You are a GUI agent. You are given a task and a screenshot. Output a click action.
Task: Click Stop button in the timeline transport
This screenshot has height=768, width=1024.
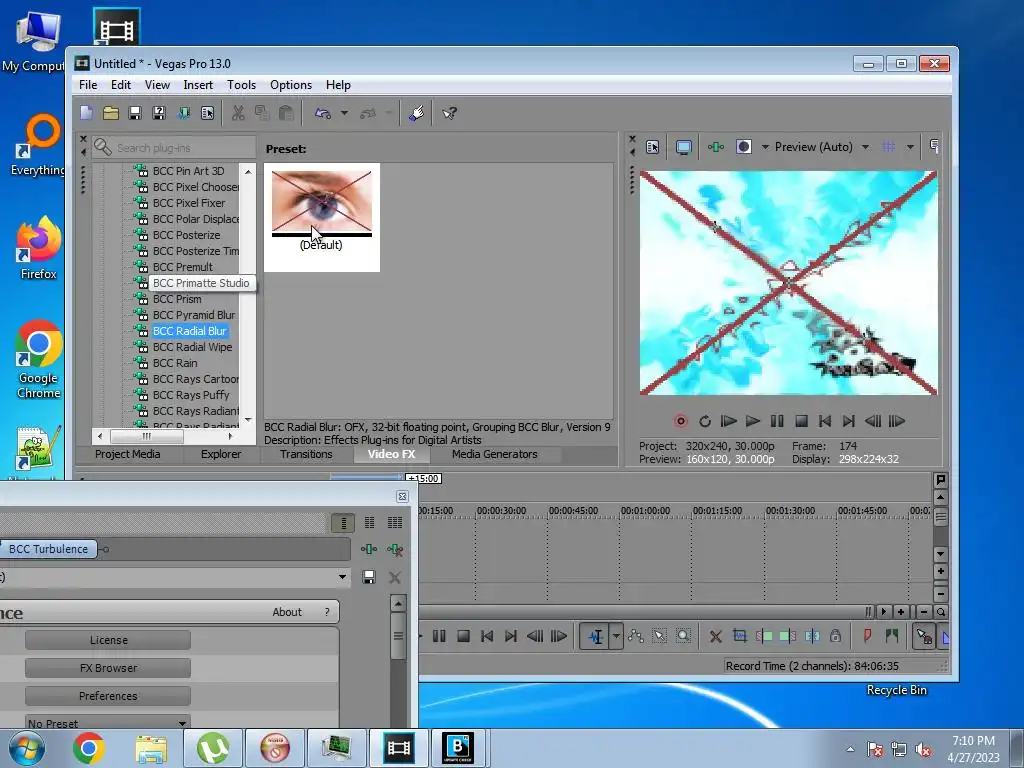point(463,636)
